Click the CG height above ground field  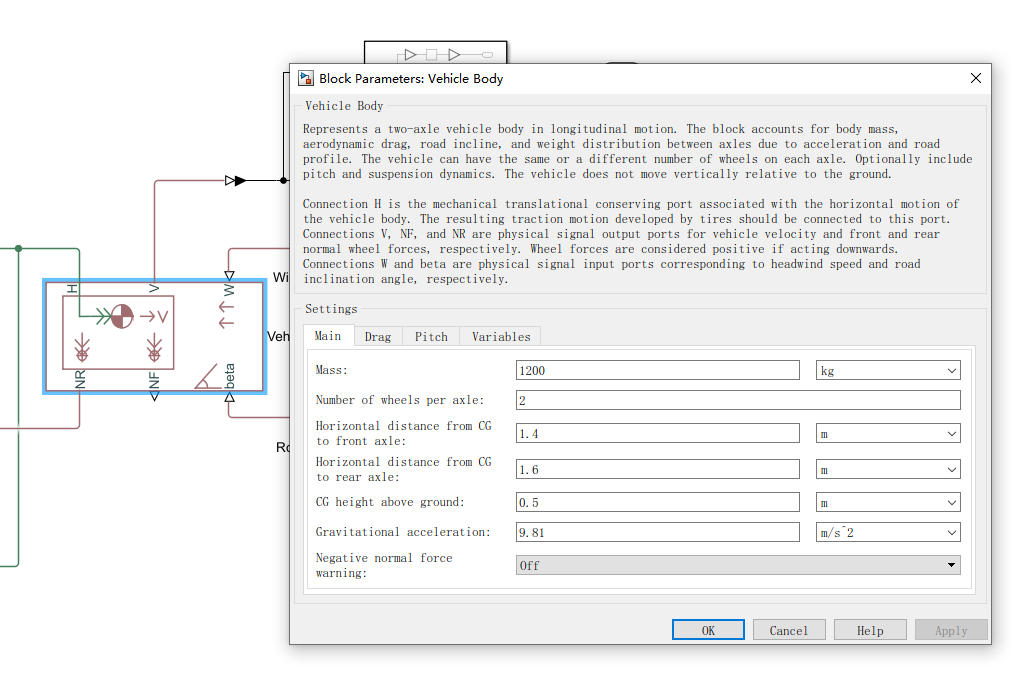pyautogui.click(x=658, y=502)
